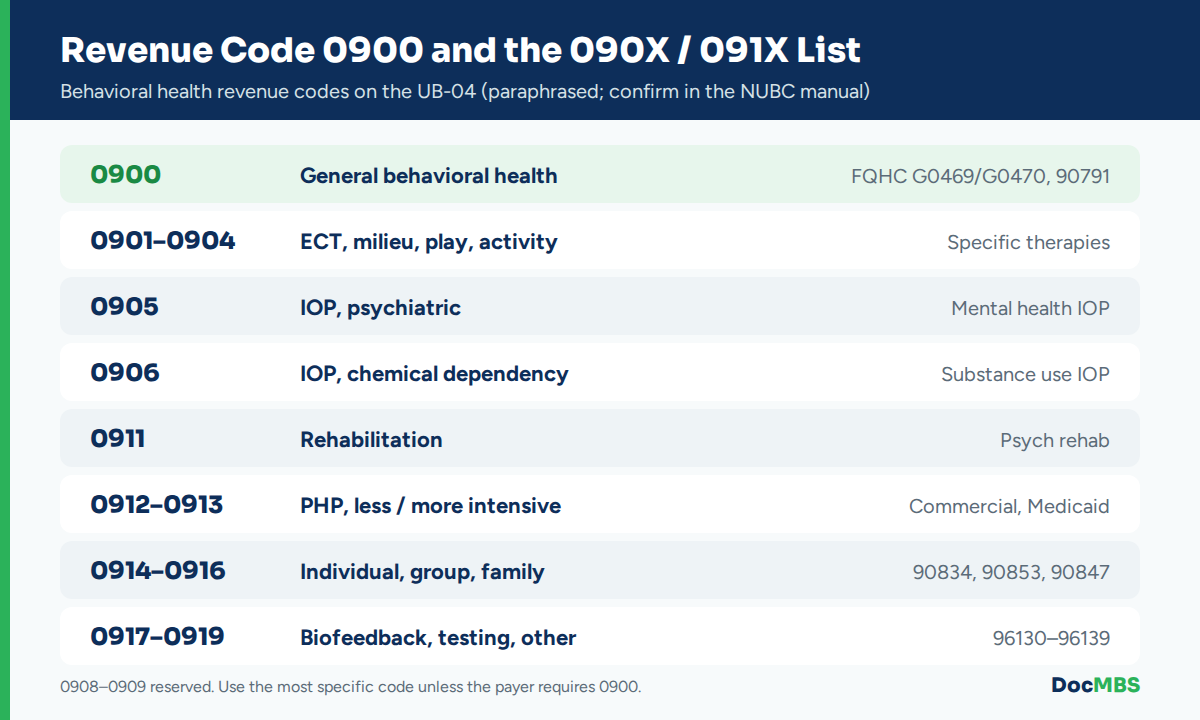
Task: Click the code range '0901–0904'
Action: click(x=163, y=241)
